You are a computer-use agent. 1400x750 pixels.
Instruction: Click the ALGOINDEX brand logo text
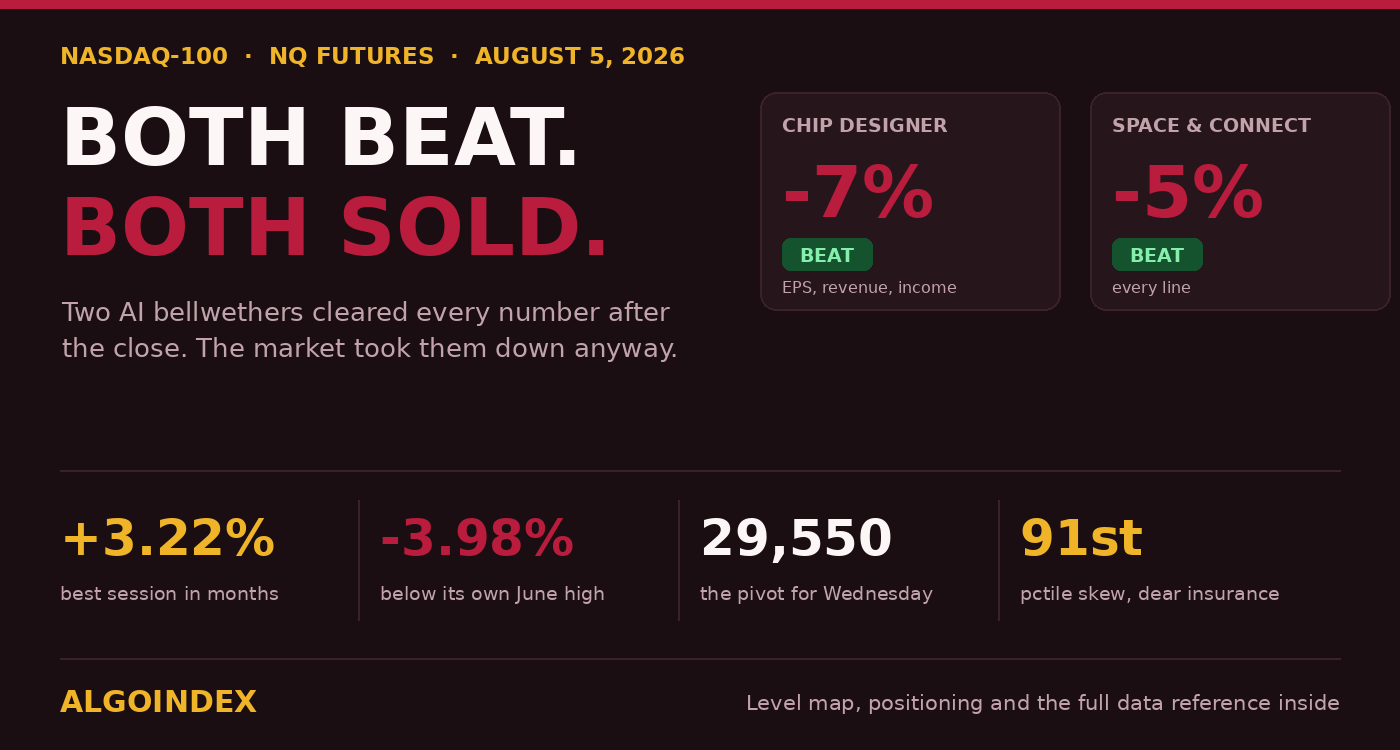(158, 703)
